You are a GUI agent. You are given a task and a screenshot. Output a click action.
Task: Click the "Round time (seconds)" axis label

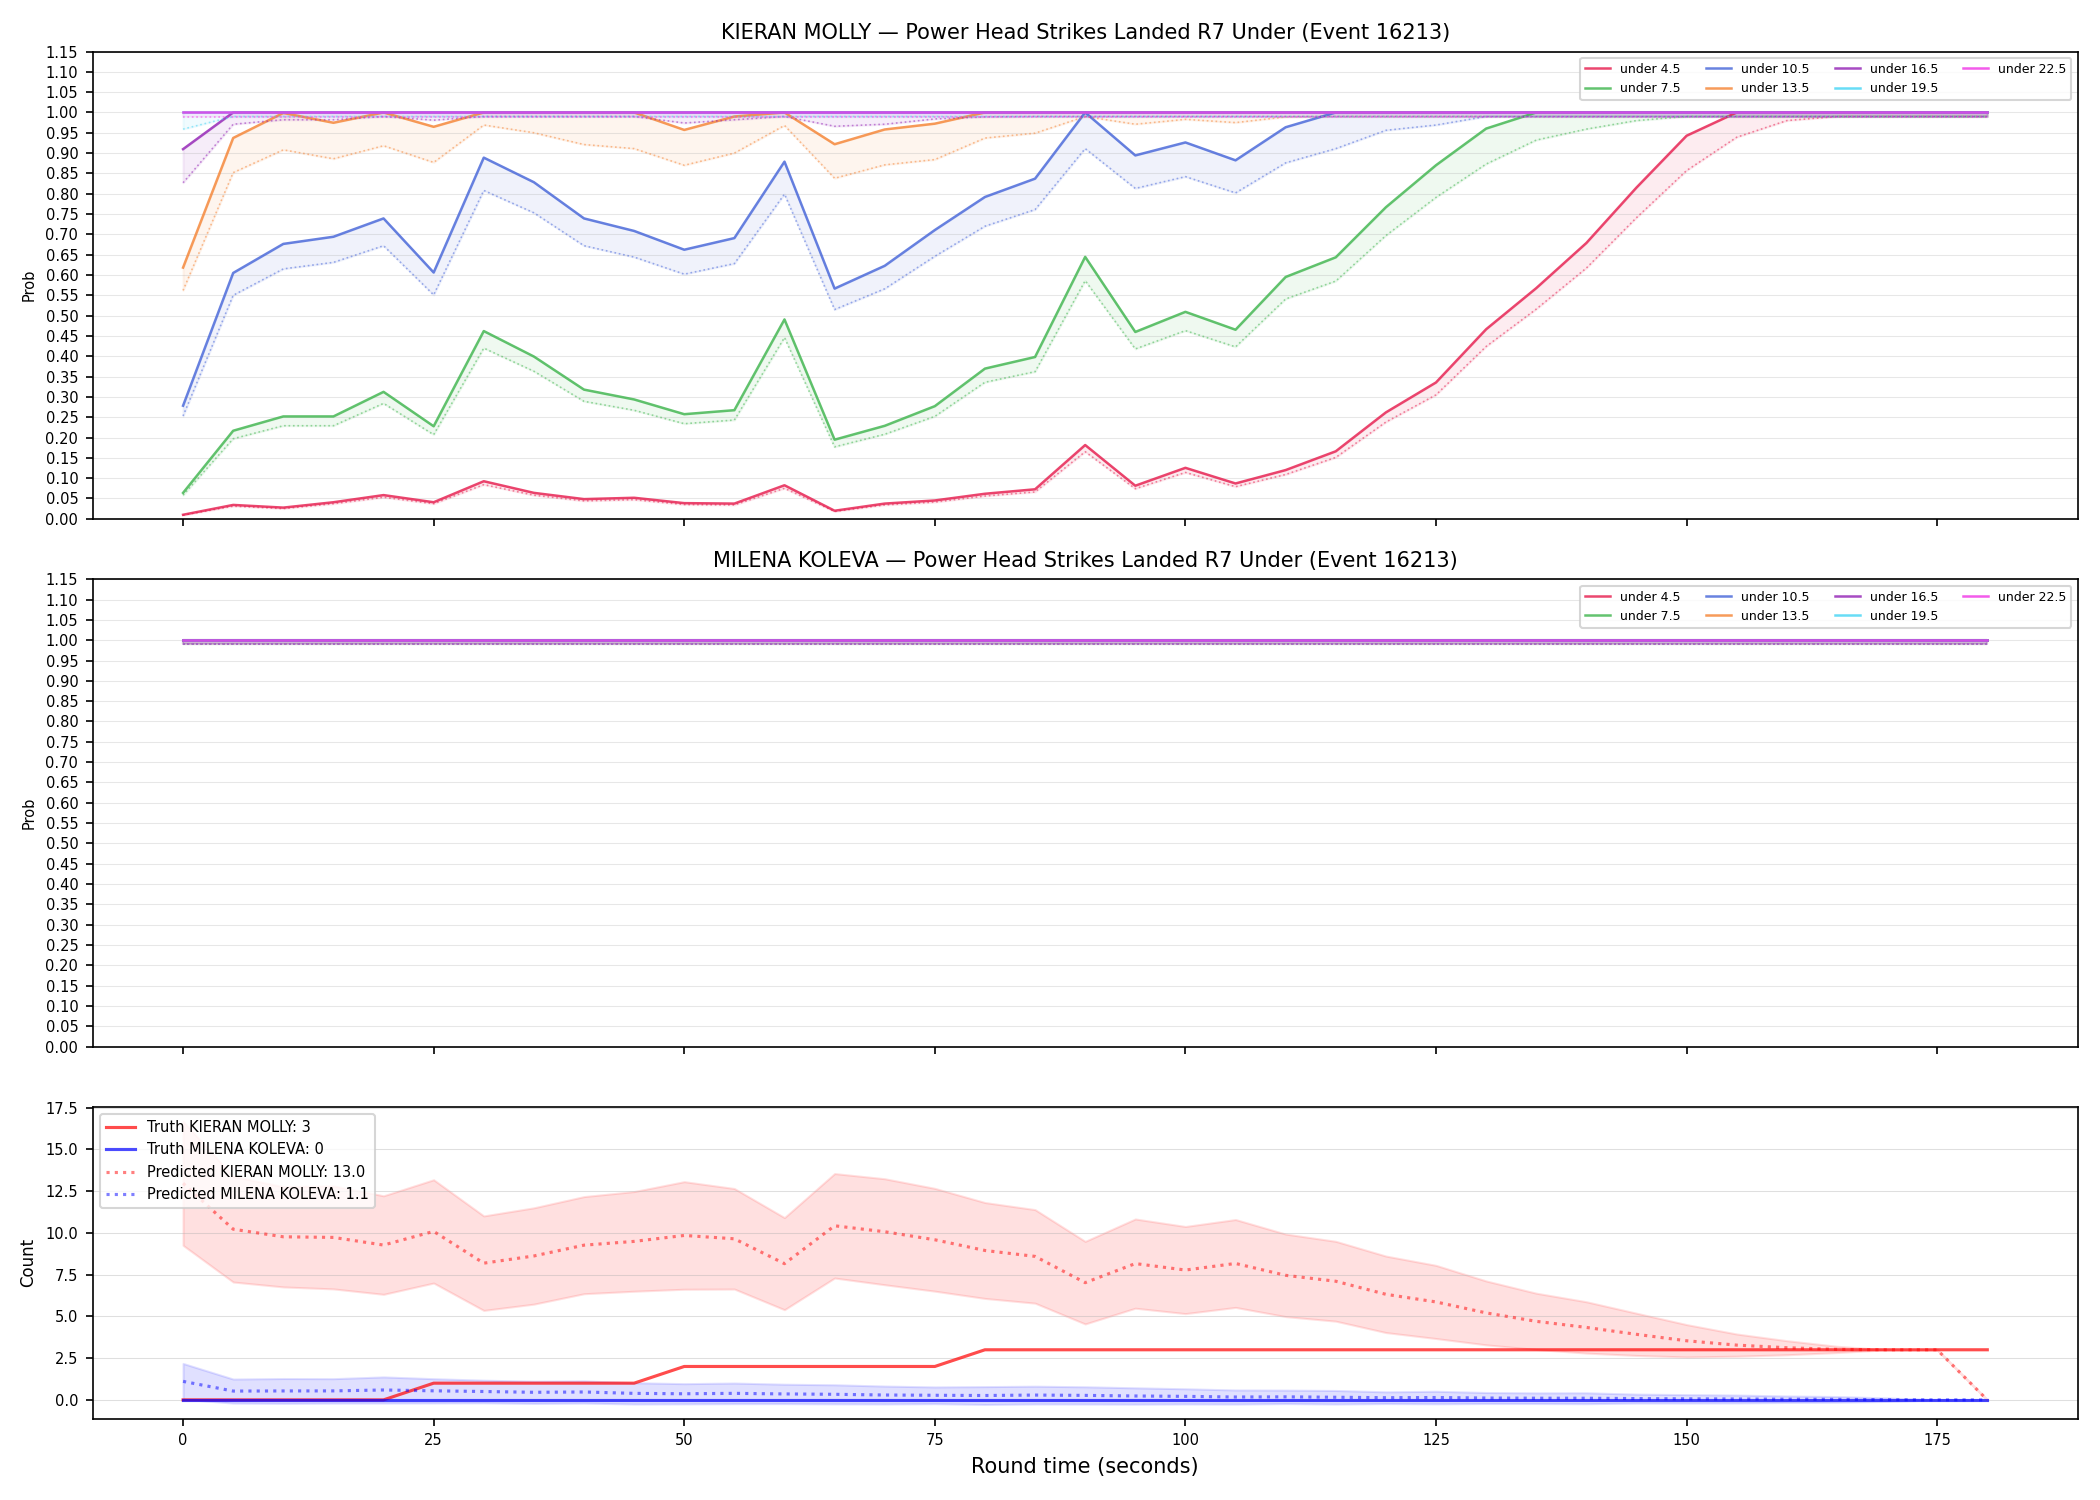pos(1085,1466)
